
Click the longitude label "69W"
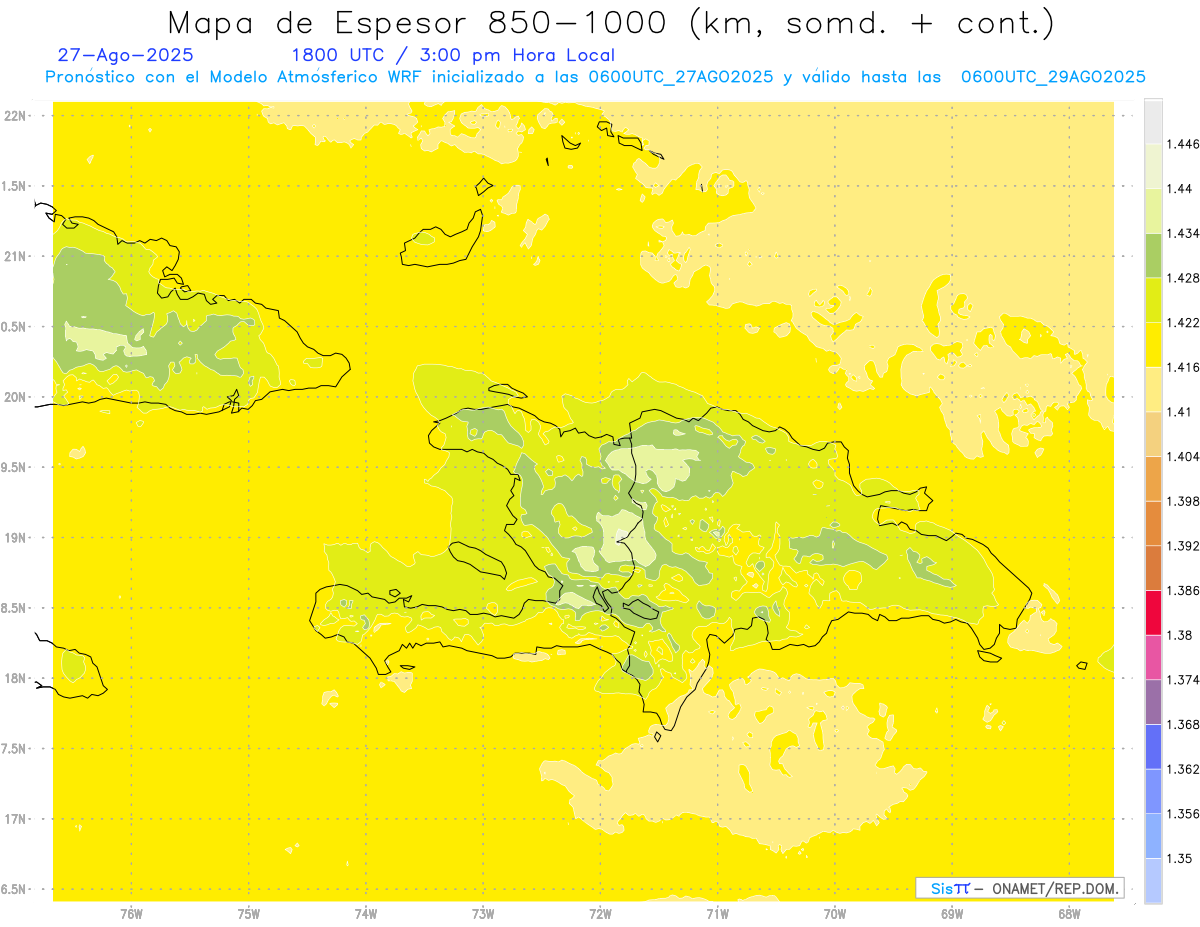[x=952, y=913]
